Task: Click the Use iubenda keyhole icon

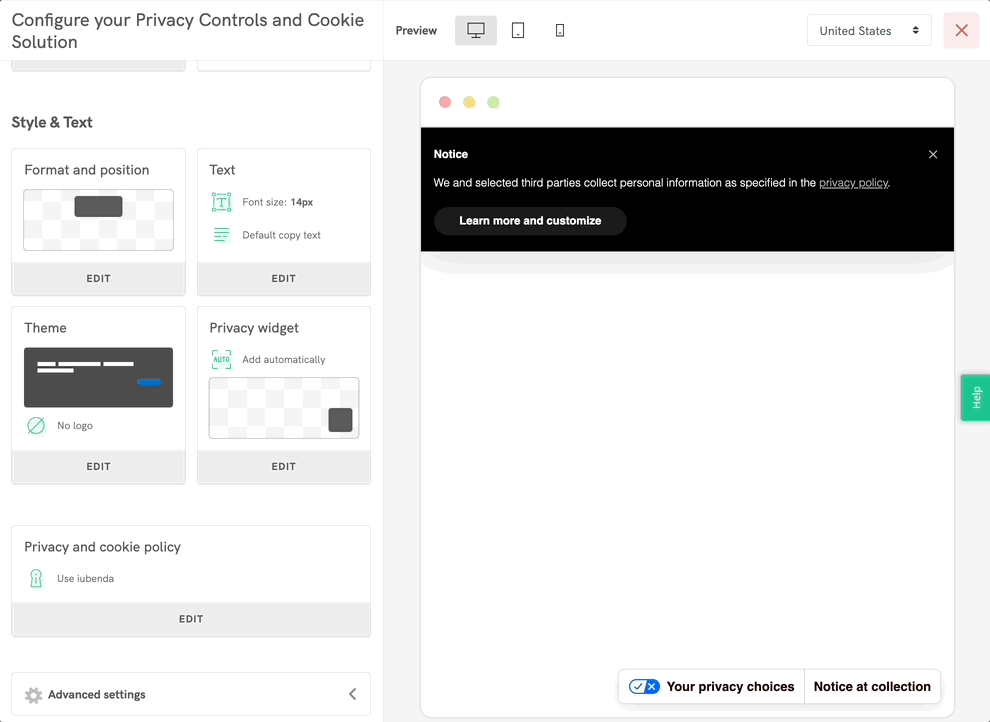Action: click(36, 579)
